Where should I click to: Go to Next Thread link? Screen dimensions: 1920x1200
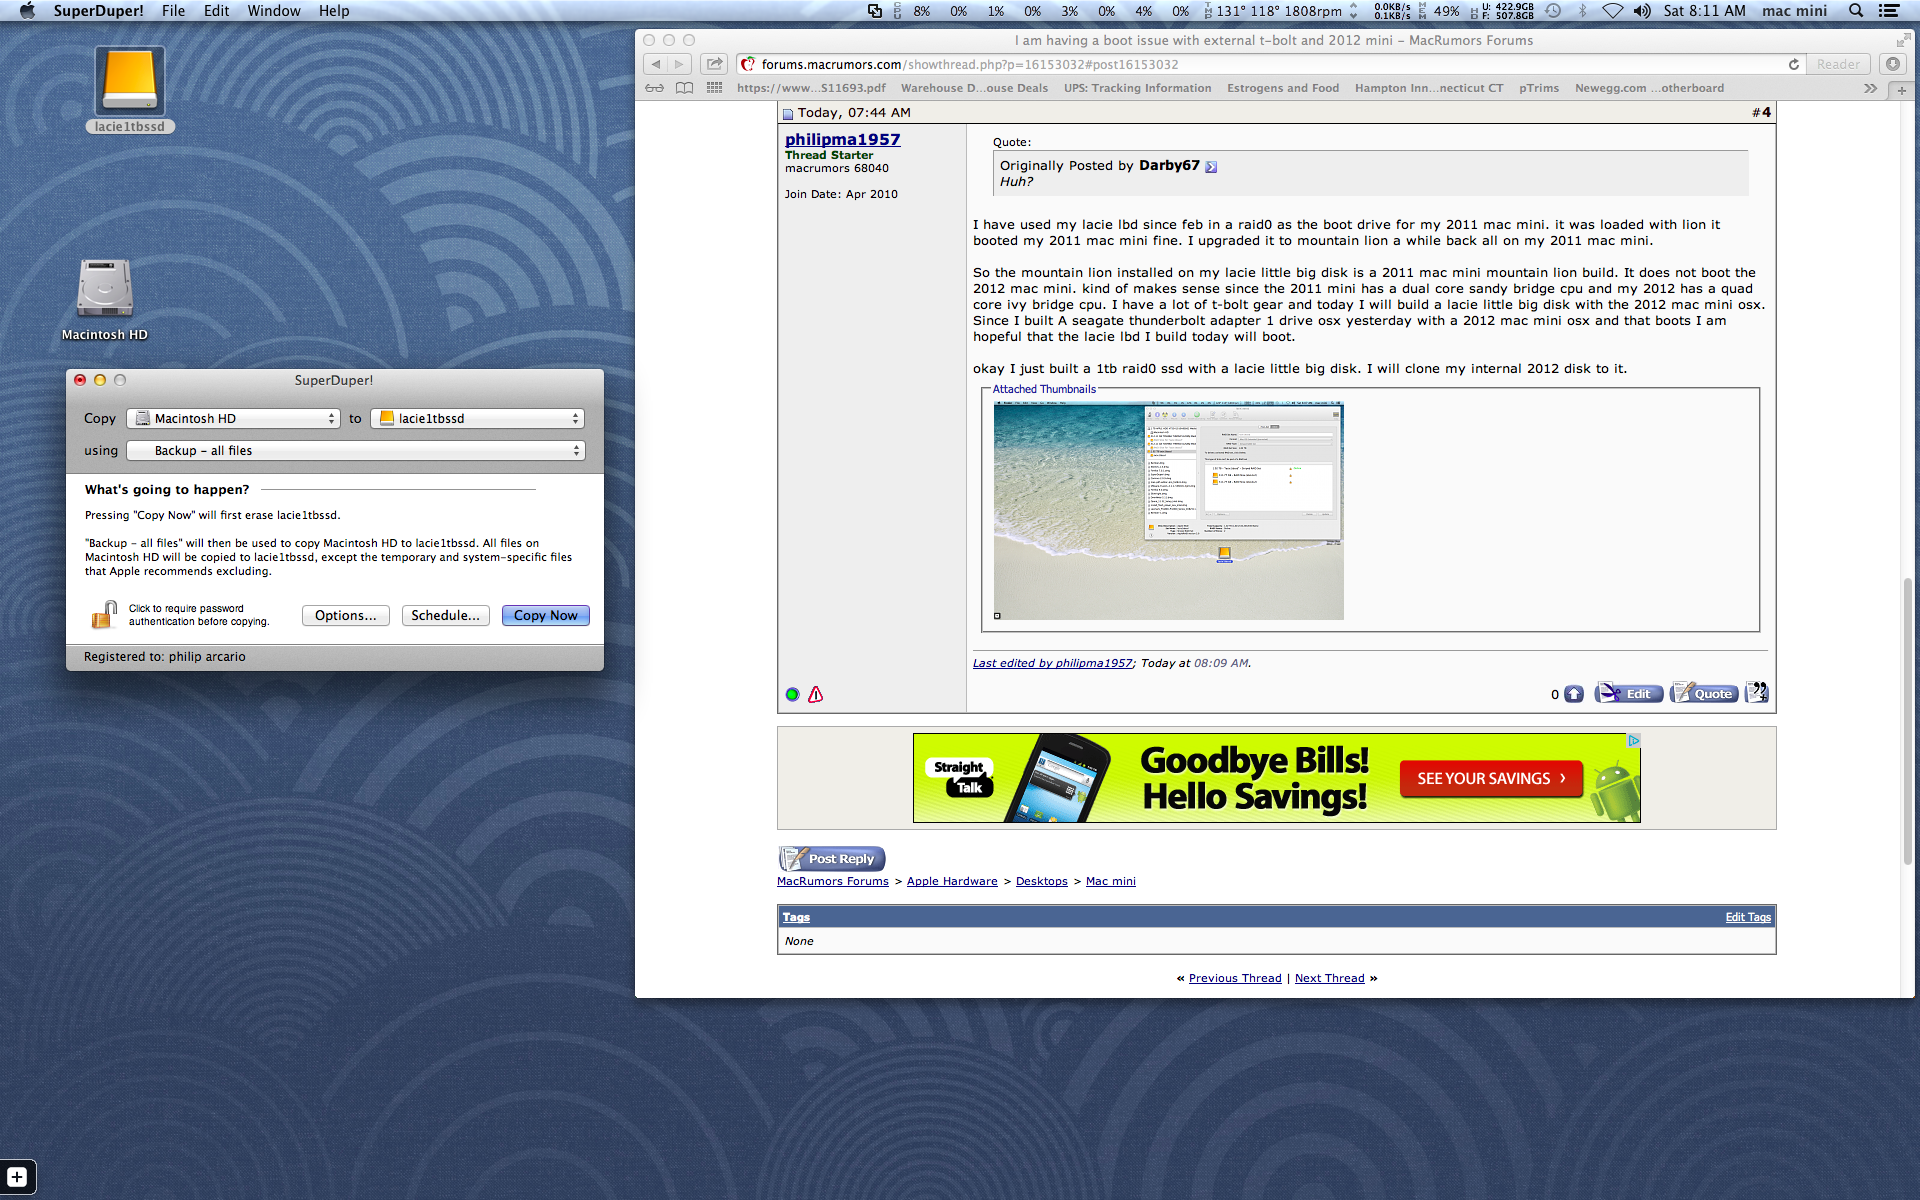pyautogui.click(x=1329, y=978)
